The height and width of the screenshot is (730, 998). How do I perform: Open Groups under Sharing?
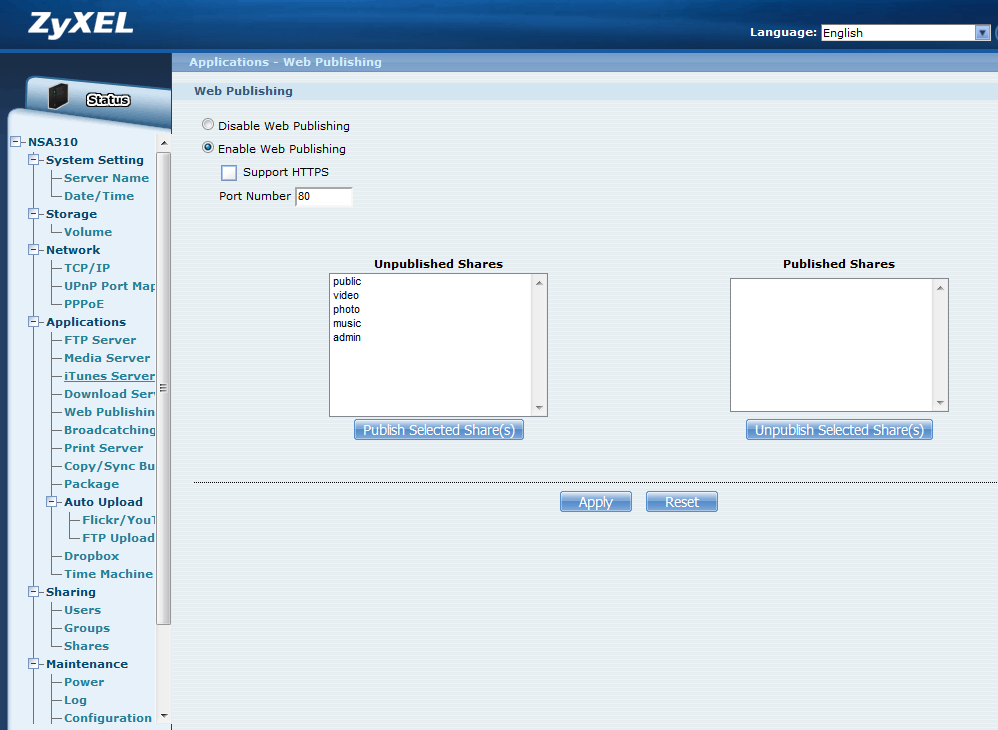click(87, 628)
